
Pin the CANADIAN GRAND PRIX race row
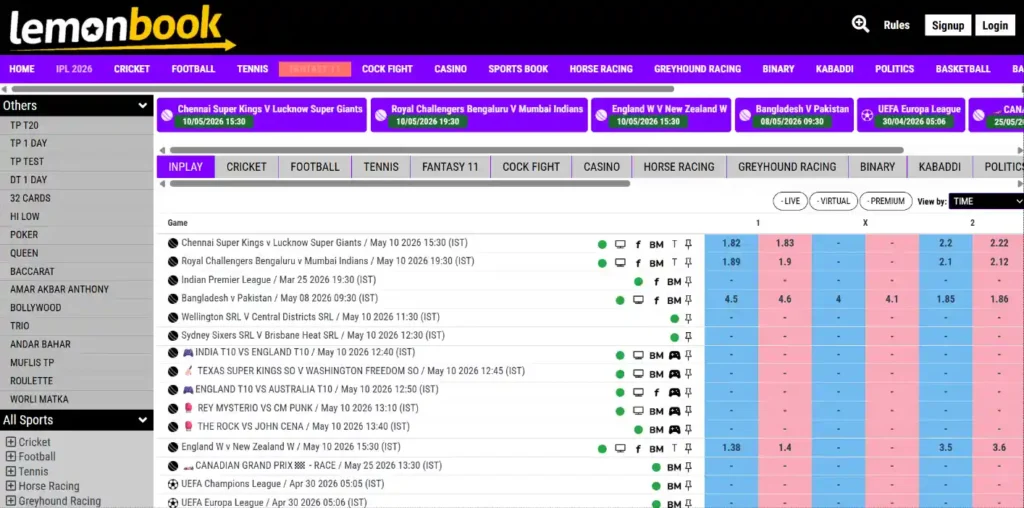688,467
